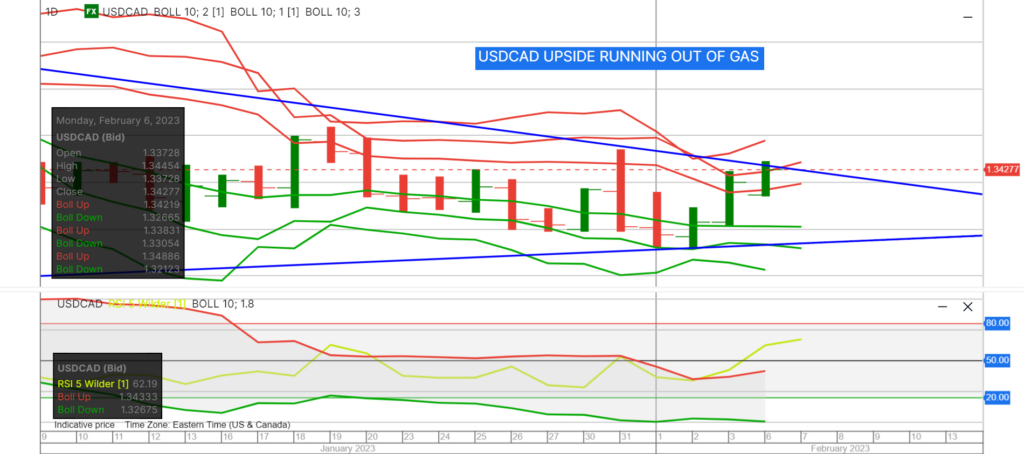Image resolution: width=1024 pixels, height=454 pixels.
Task: Click the February 2023 label on time axis
Action: pyautogui.click(x=839, y=449)
